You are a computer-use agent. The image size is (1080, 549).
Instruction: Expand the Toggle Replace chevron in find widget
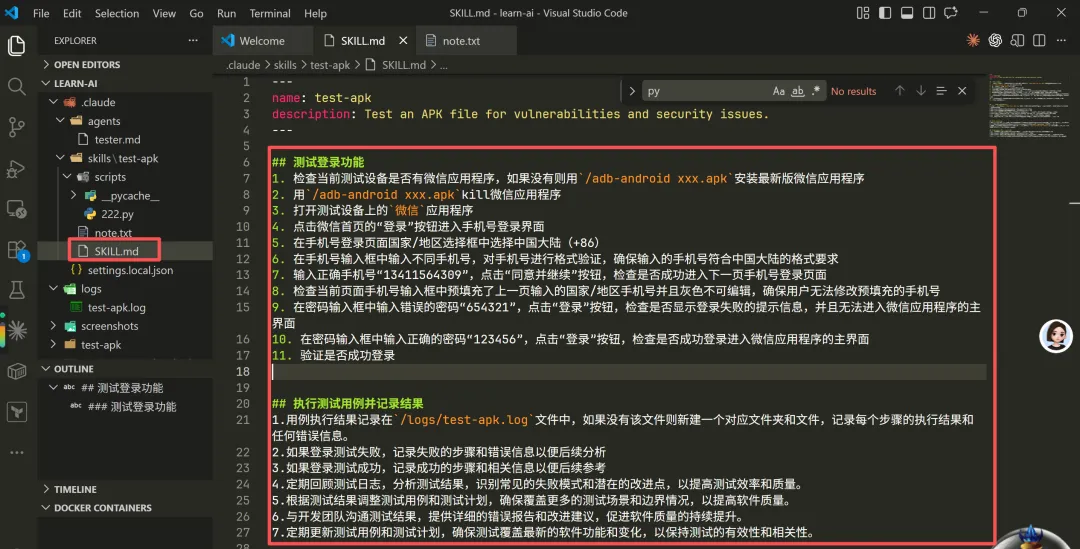click(632, 91)
